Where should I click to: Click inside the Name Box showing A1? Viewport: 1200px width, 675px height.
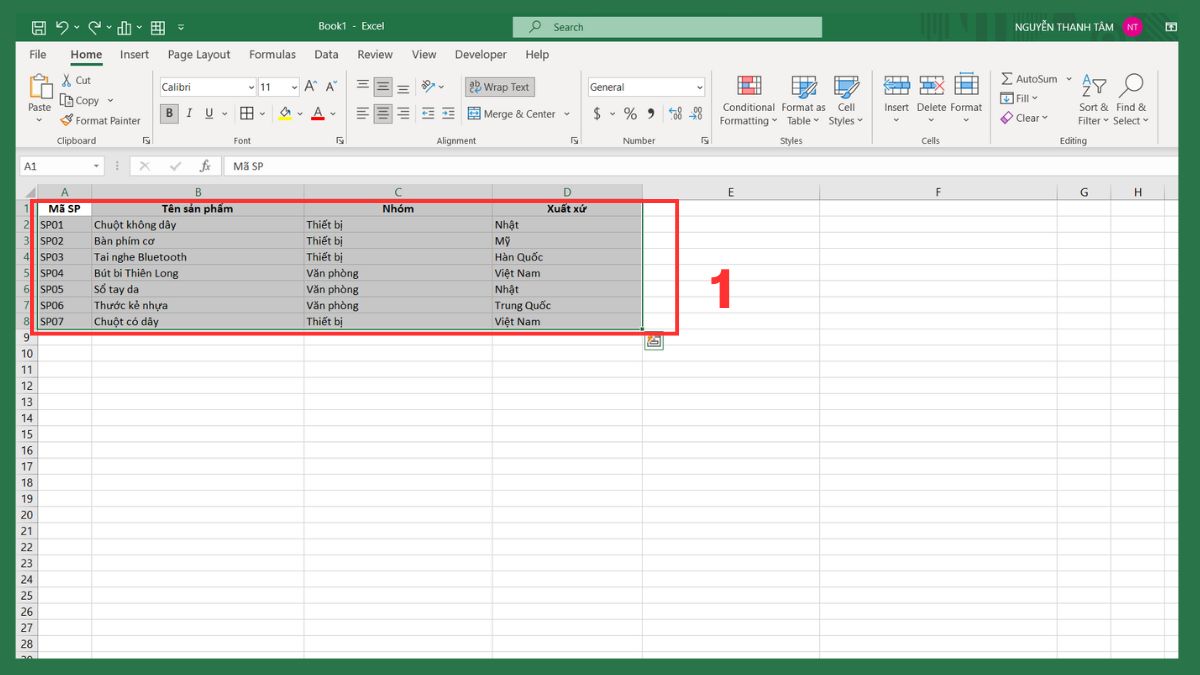pos(55,165)
